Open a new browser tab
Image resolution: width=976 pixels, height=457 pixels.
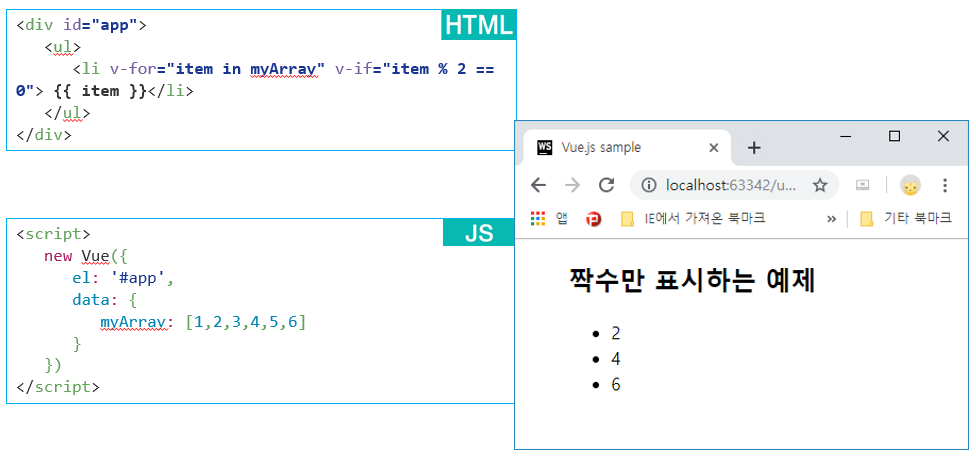[x=754, y=148]
